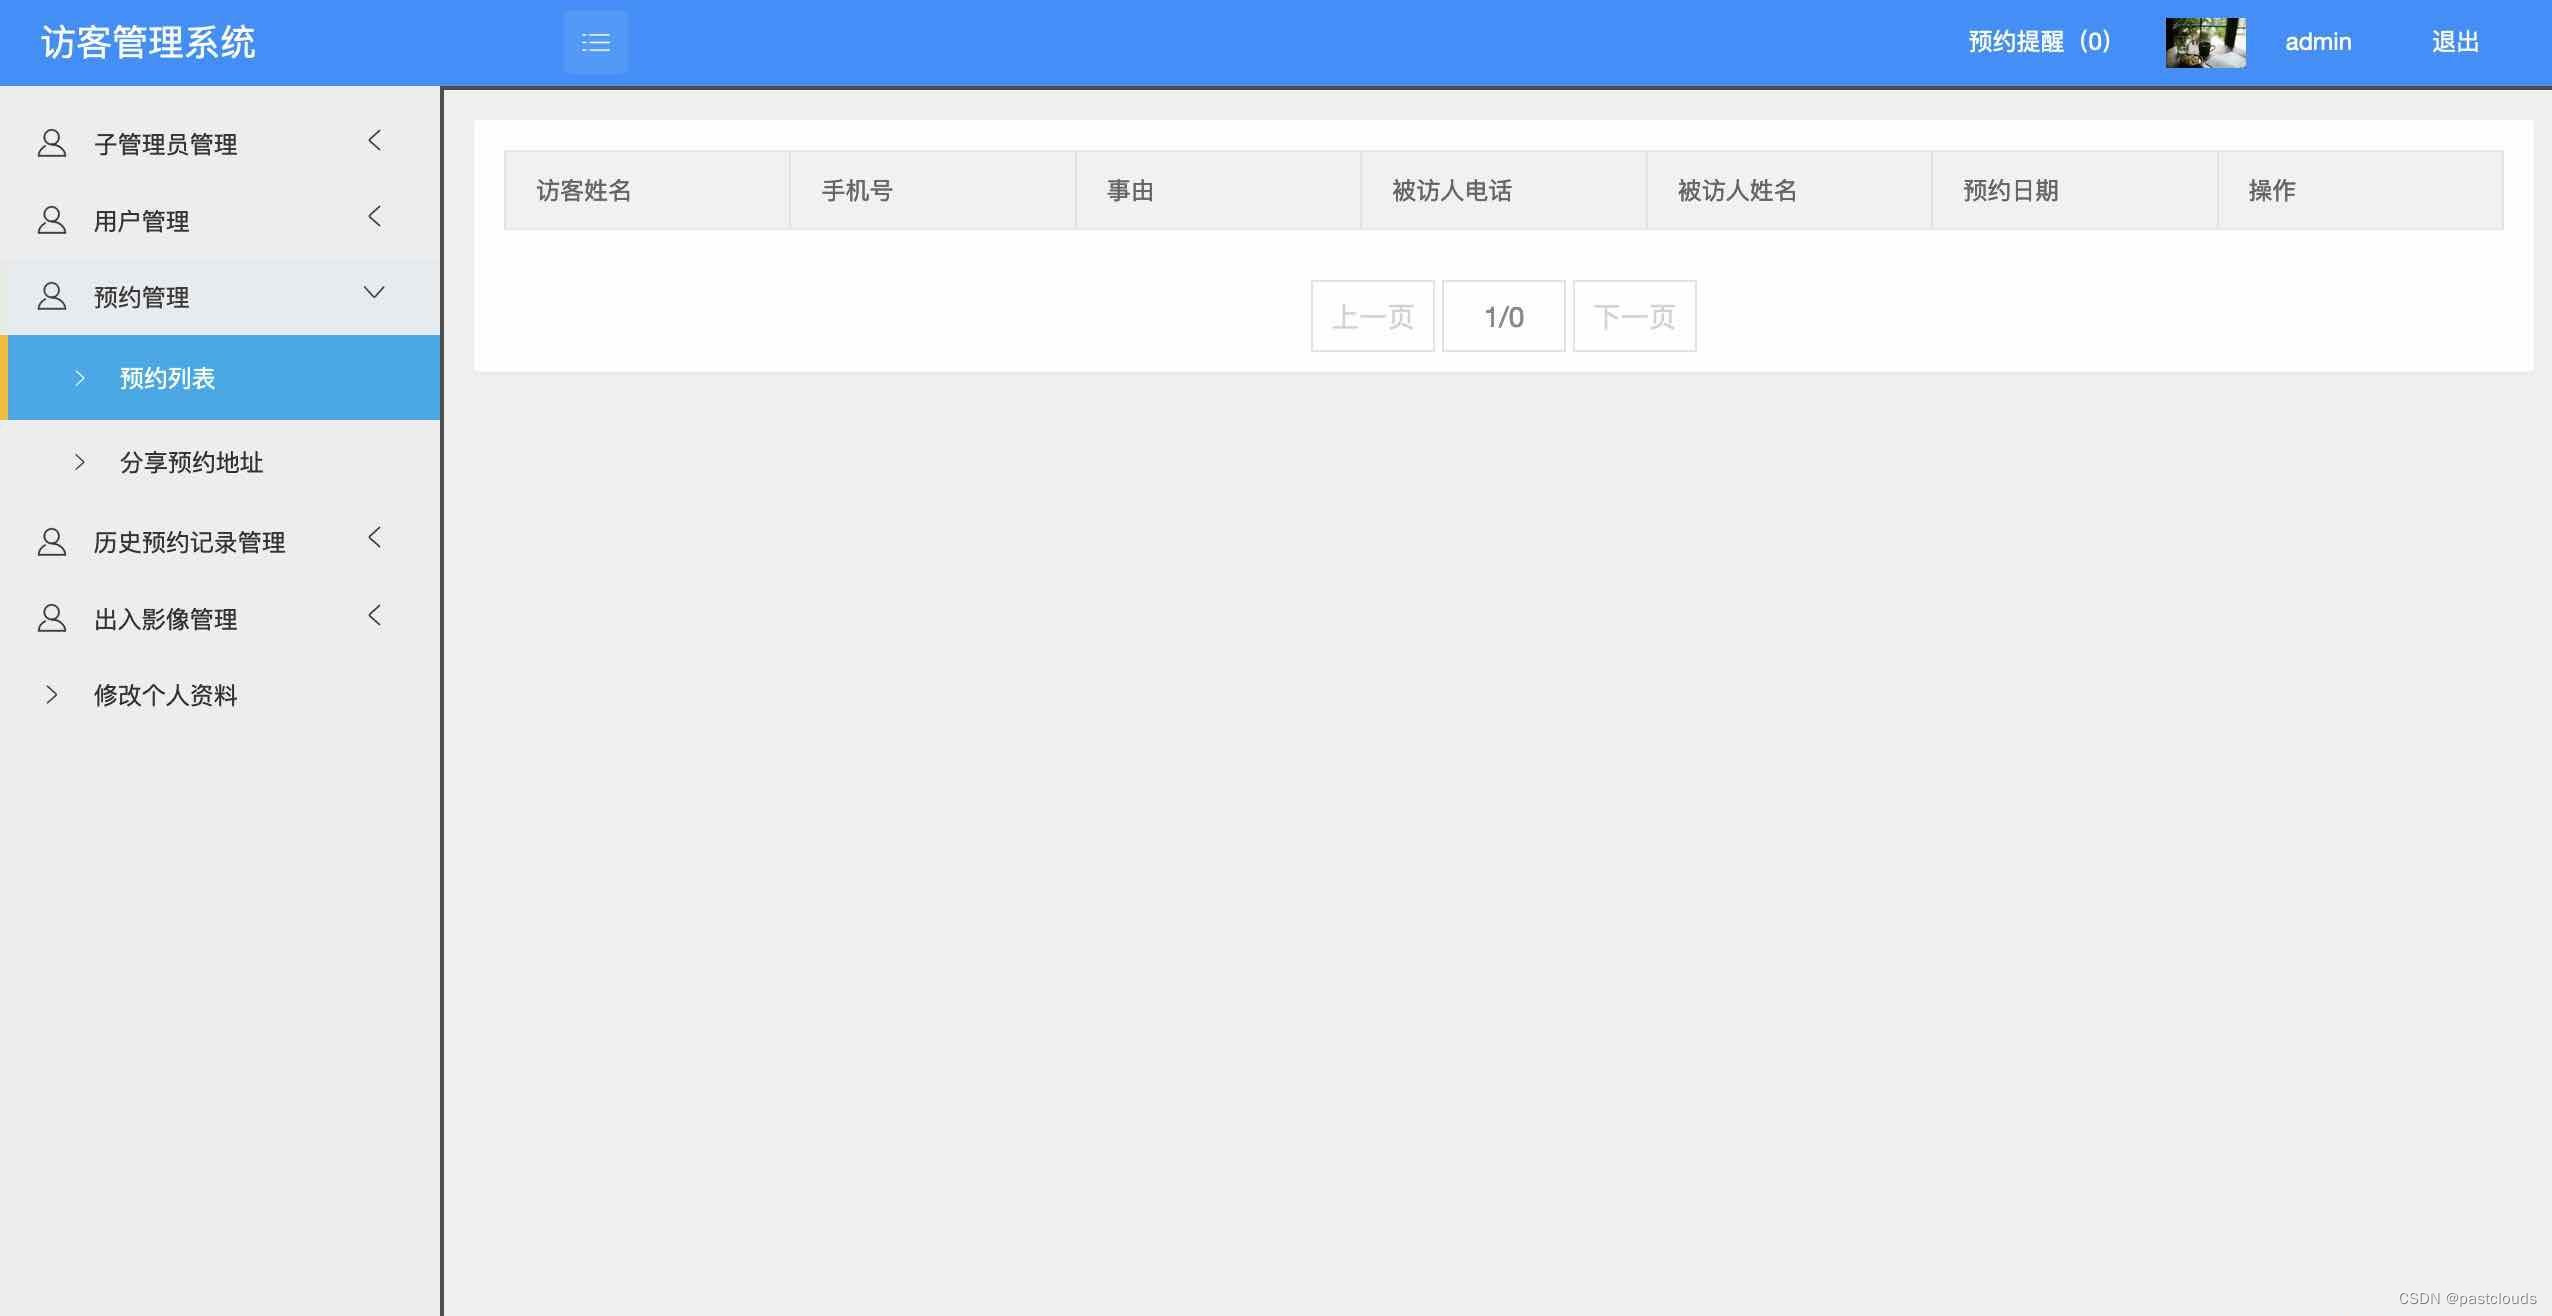This screenshot has width=2552, height=1316.
Task: Click the 预约日期 column header
Action: pos(2075,190)
